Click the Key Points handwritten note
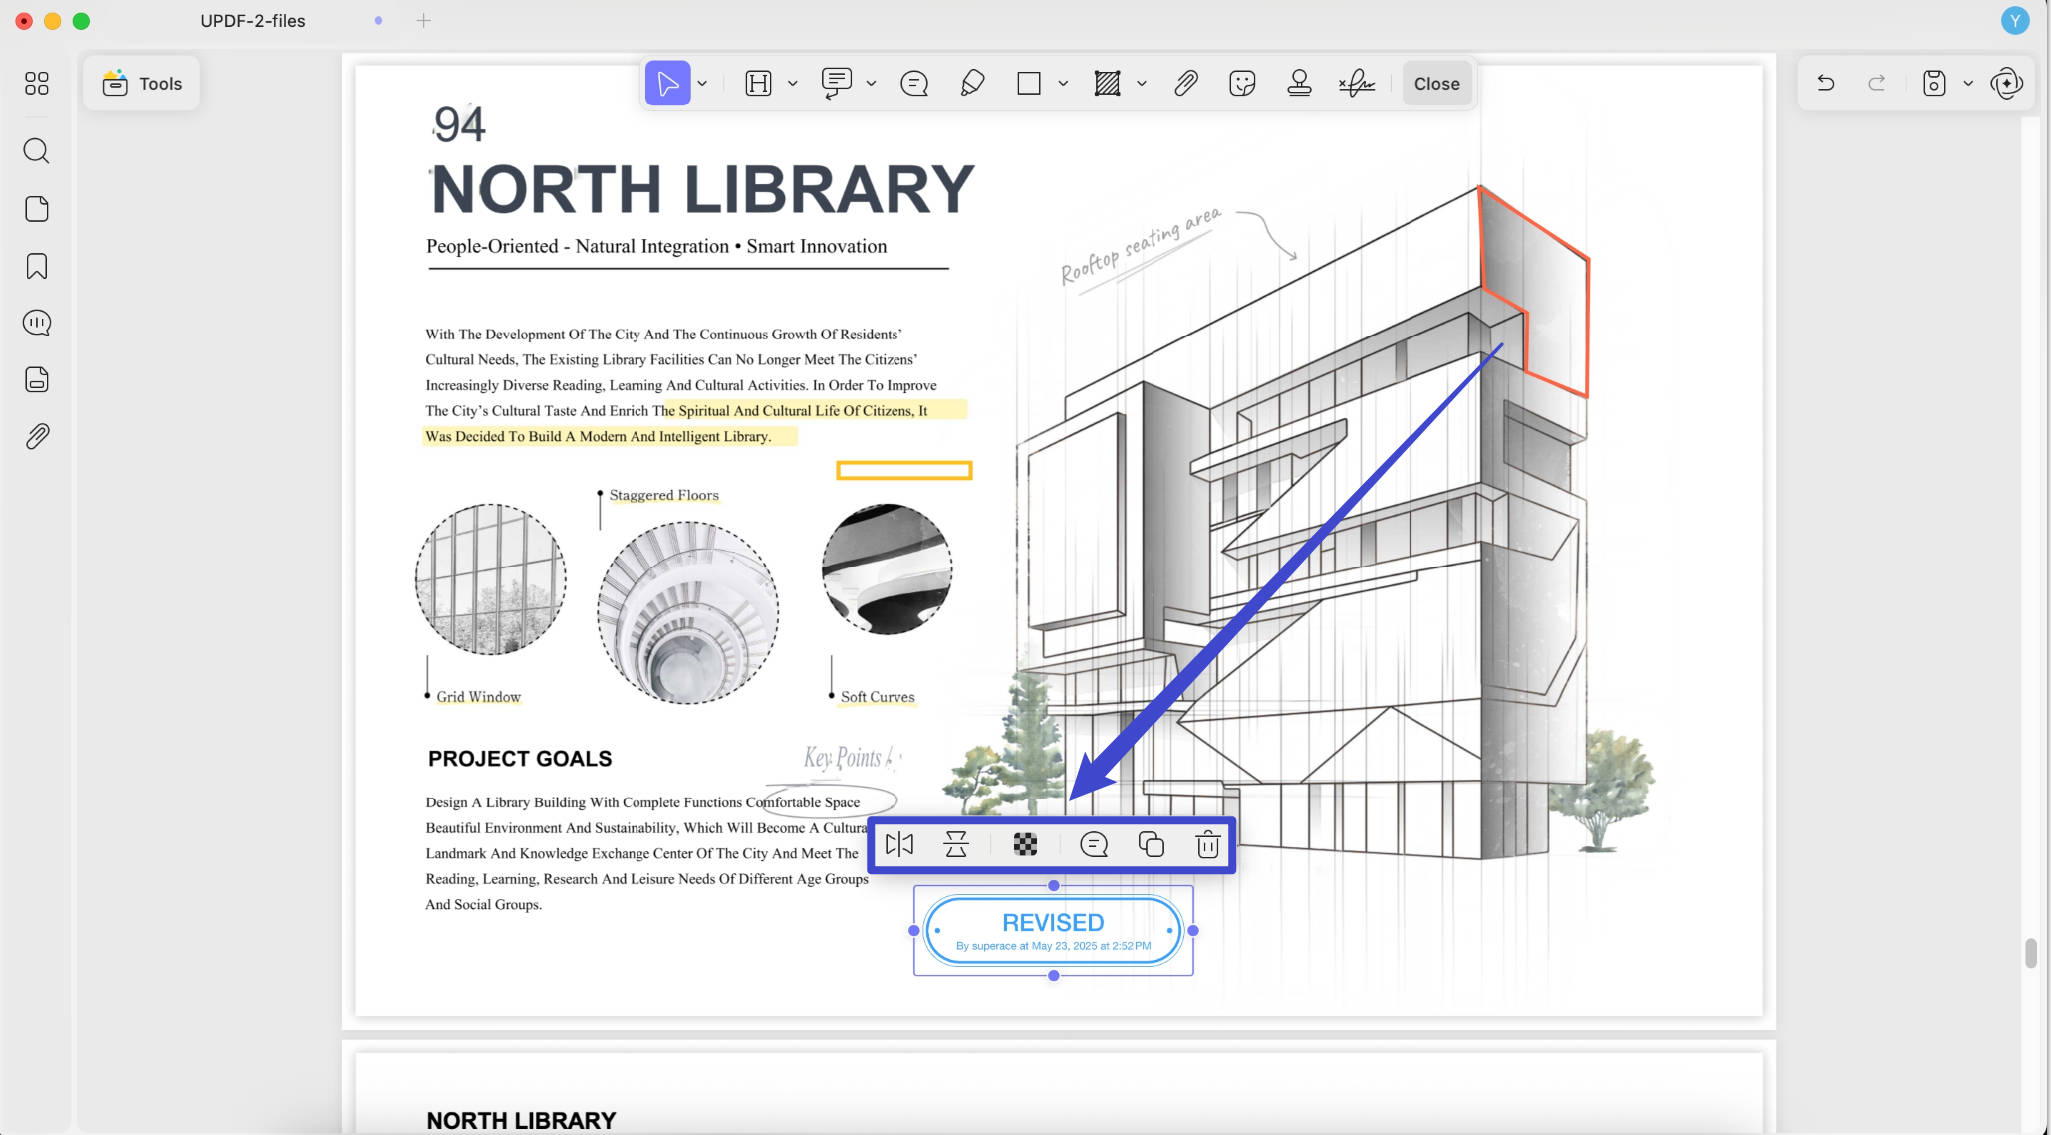 point(851,759)
